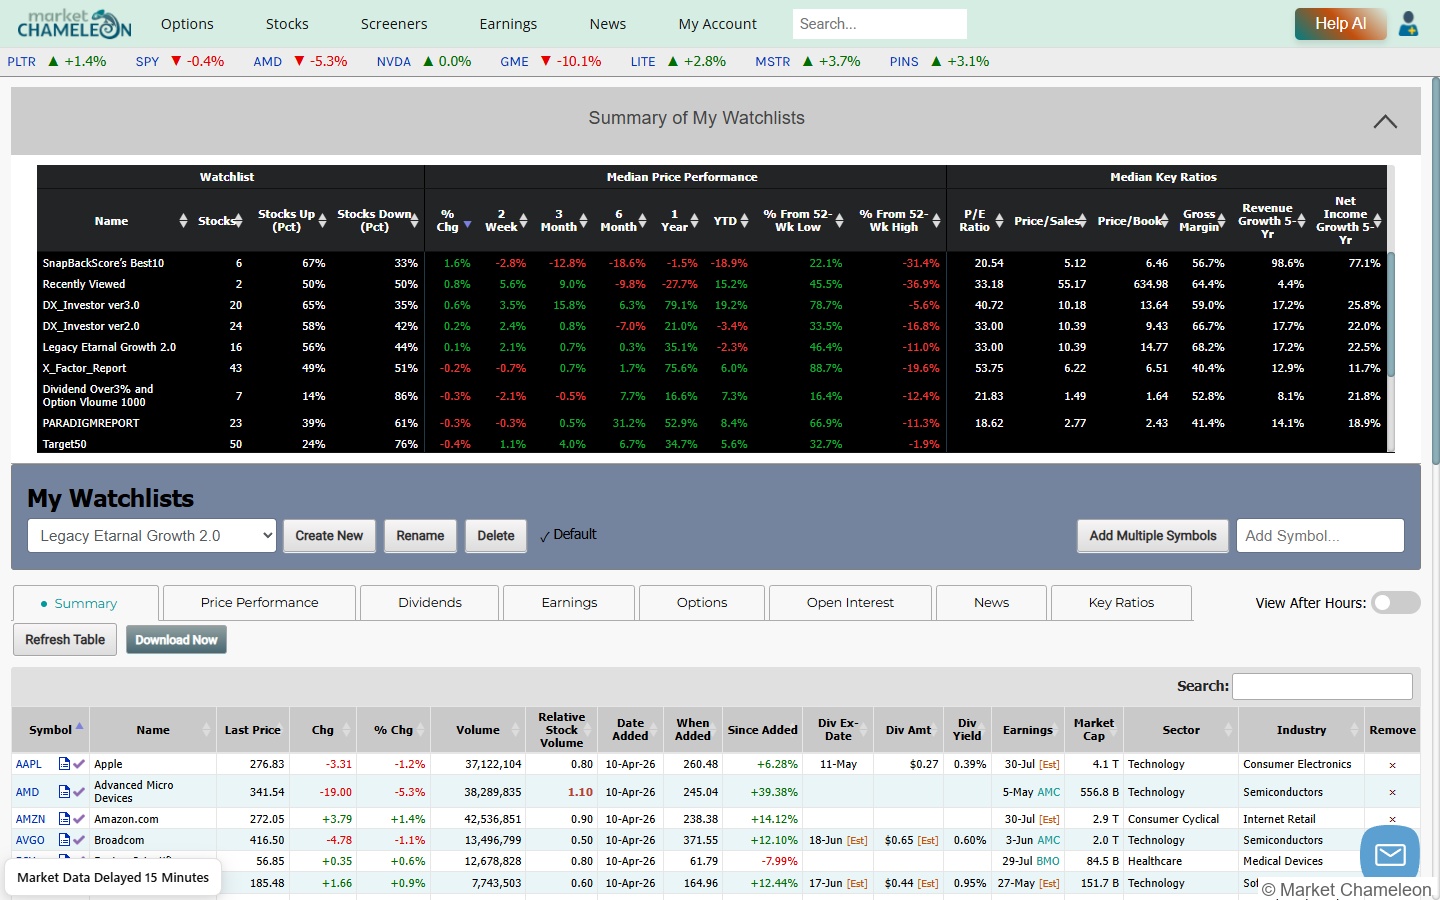
Task: Click the AAPL row purple checkmark icon
Action: point(79,764)
